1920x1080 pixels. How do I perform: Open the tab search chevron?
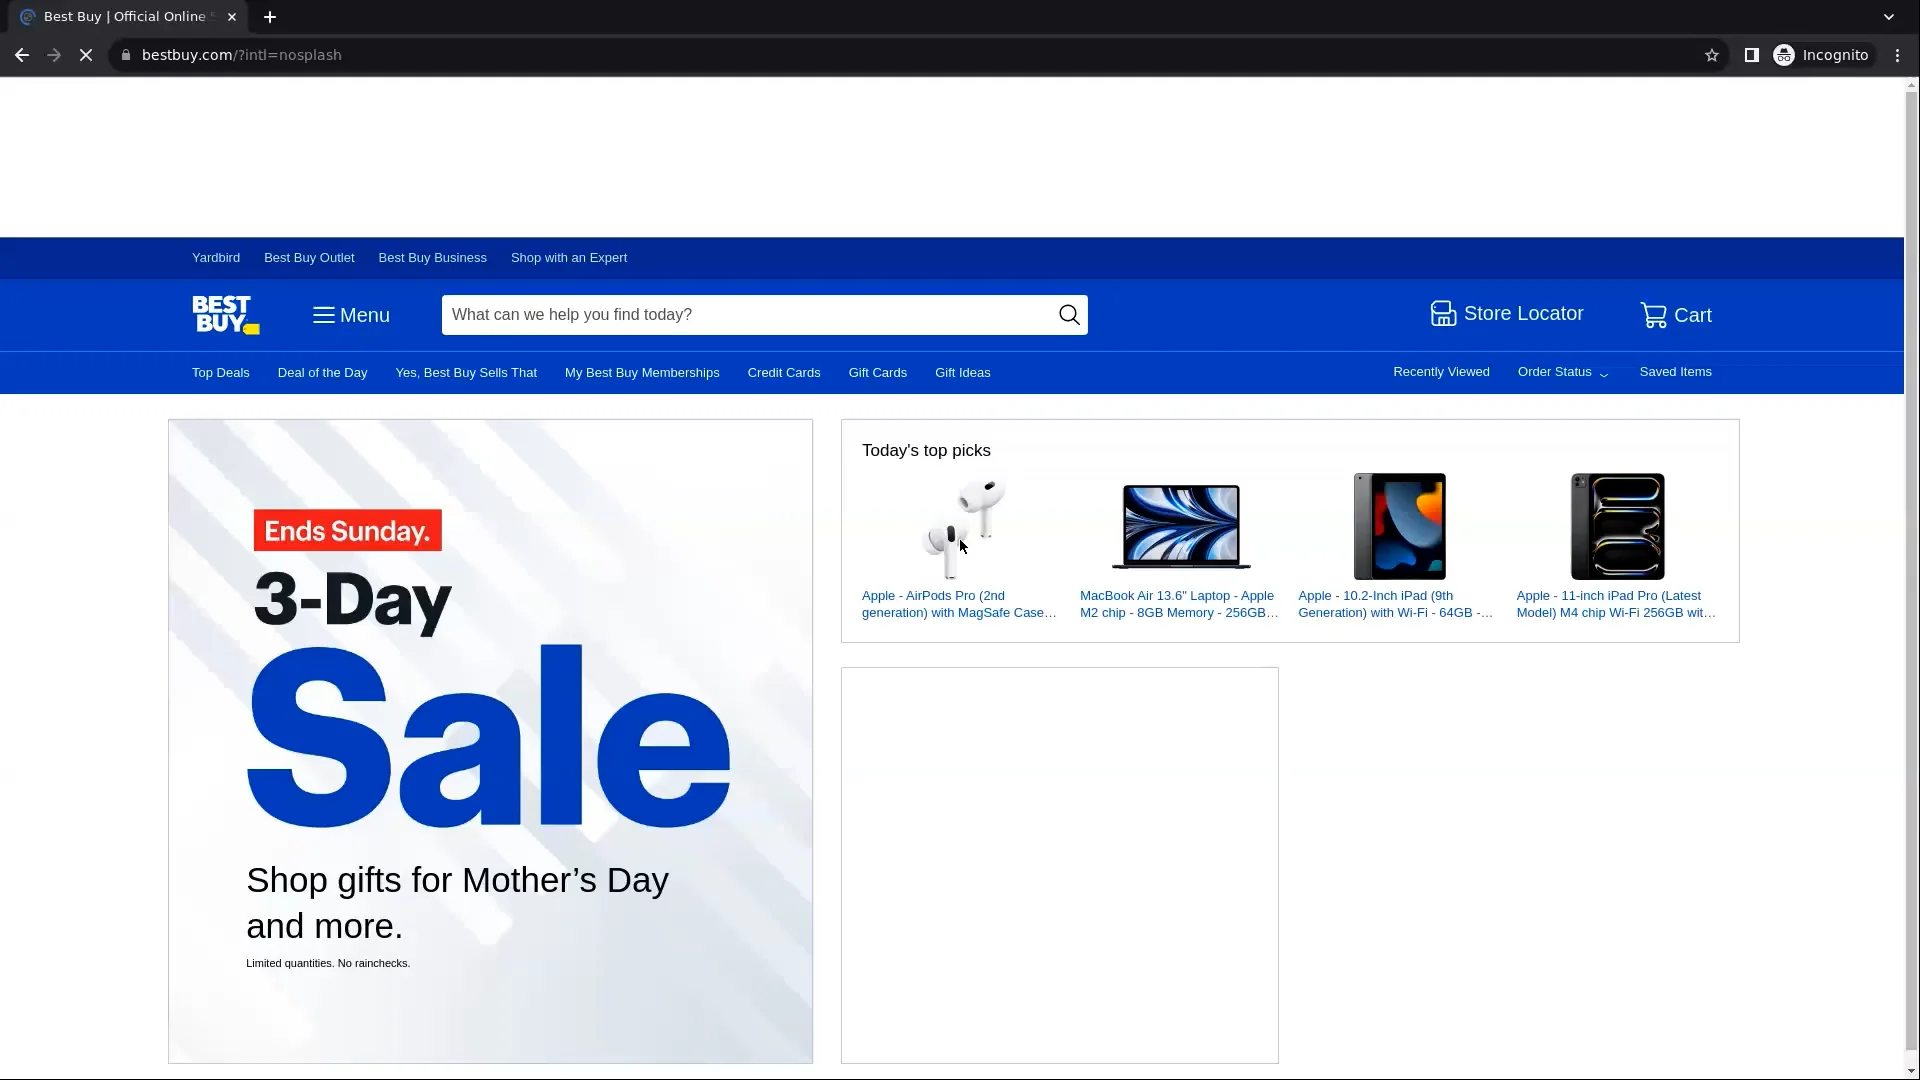pyautogui.click(x=1888, y=16)
